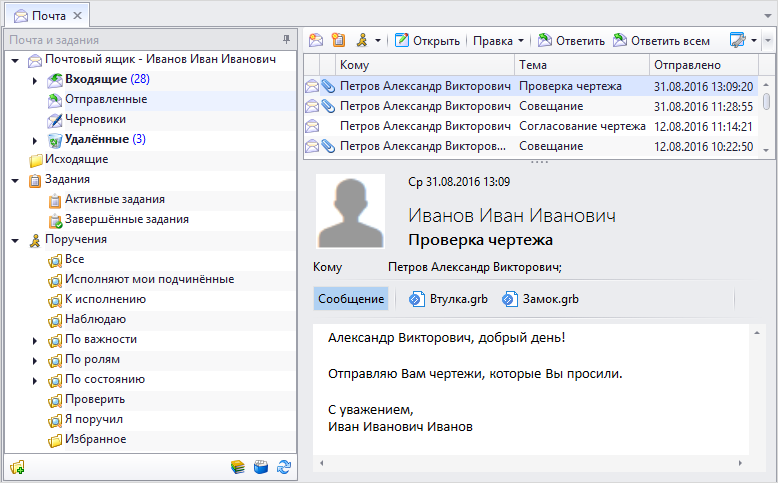Expand the По важности tree node

(35, 340)
